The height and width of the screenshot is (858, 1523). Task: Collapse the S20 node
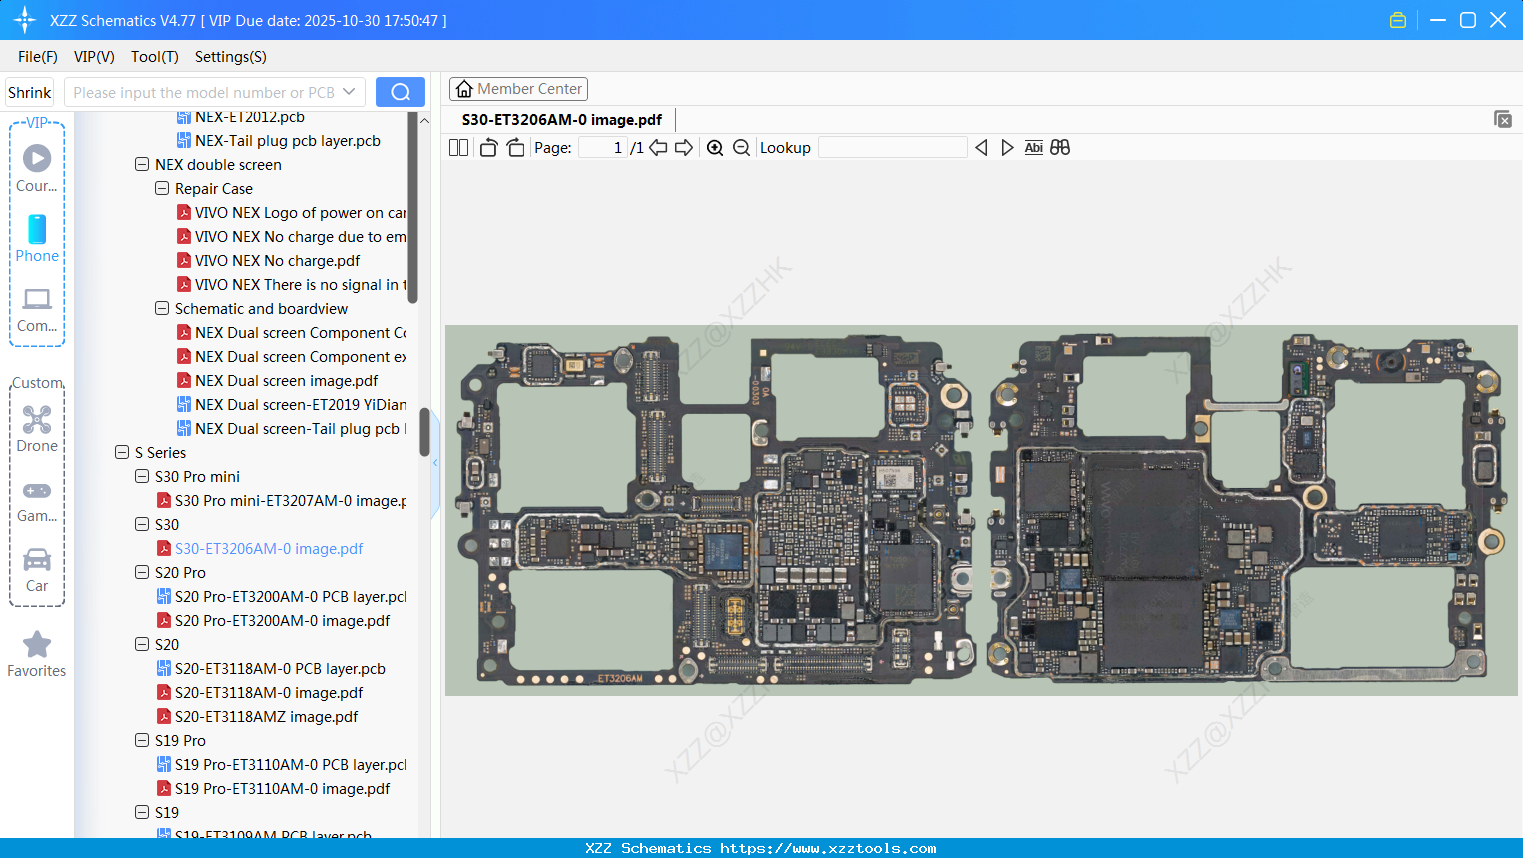pyautogui.click(x=142, y=644)
